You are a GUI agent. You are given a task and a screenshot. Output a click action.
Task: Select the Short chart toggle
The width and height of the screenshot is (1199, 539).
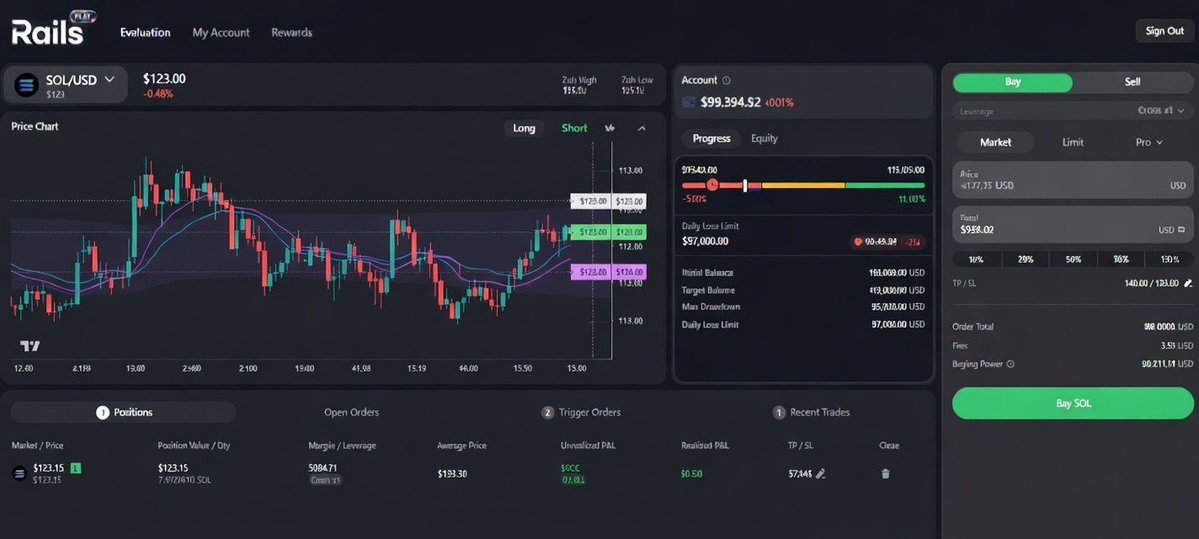click(x=574, y=128)
